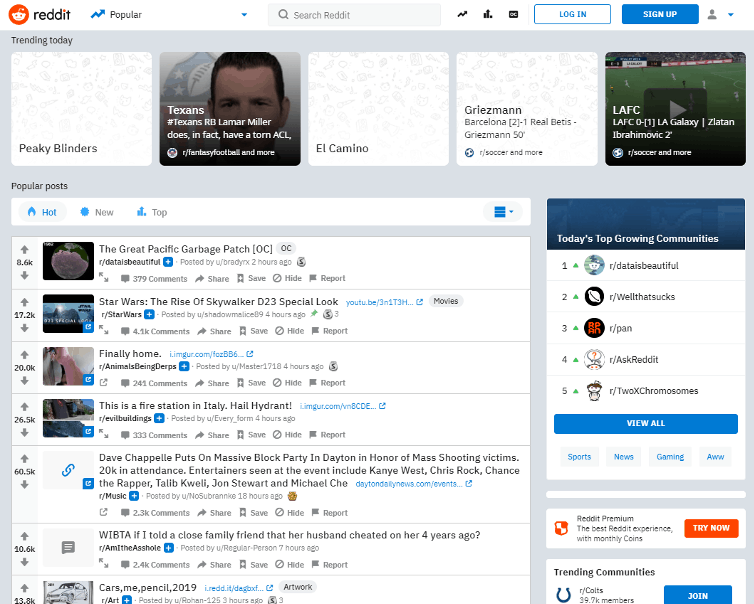Open the Movies flair on Star Wars post
This screenshot has height=604, width=754.
446,301
